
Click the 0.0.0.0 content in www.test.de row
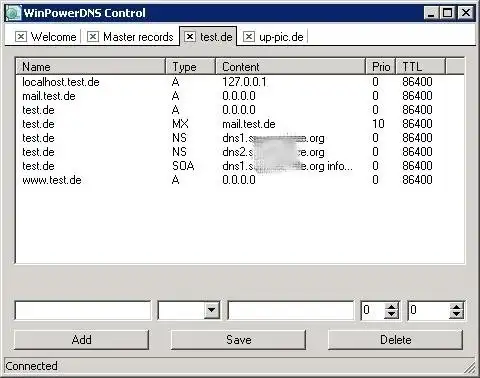coord(239,180)
